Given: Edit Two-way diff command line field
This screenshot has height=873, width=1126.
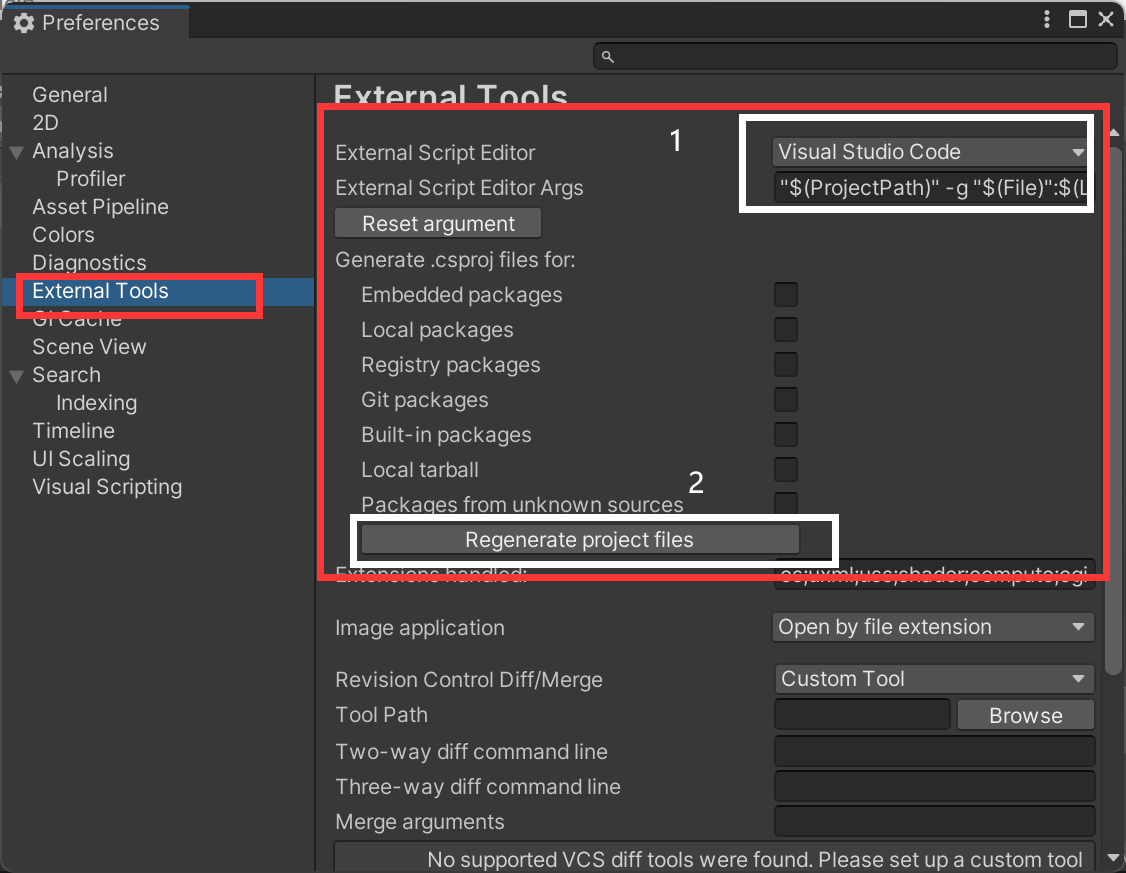Looking at the screenshot, I should pos(934,752).
